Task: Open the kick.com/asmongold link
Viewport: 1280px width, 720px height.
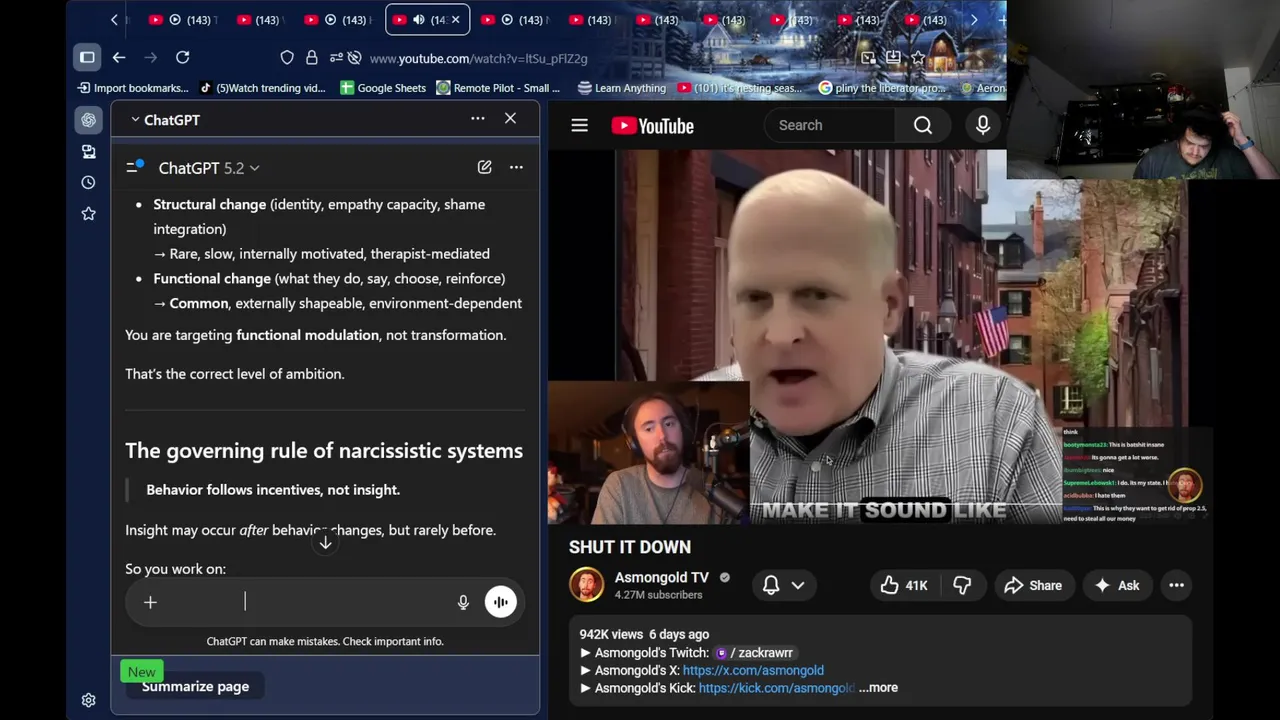Action: point(776,688)
